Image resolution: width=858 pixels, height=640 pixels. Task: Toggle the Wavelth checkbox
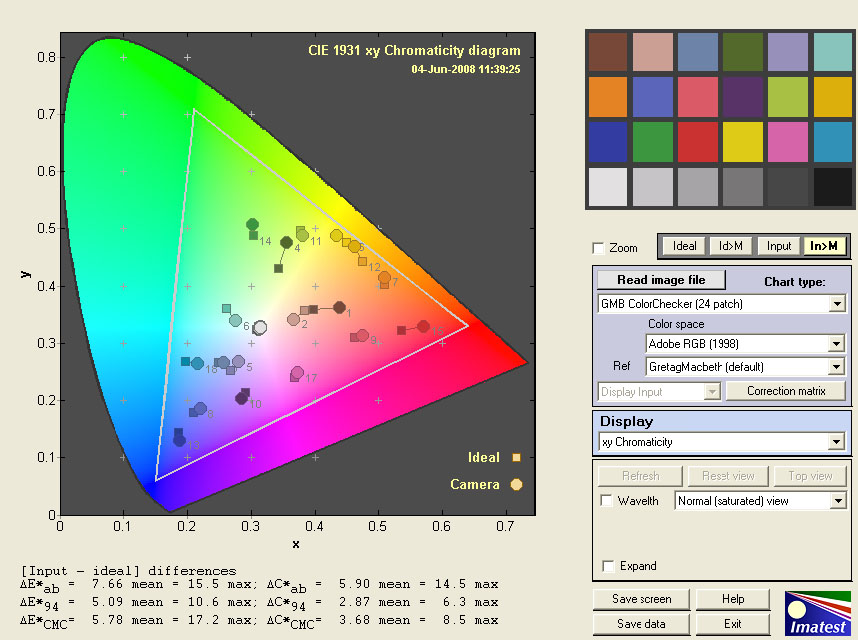pyautogui.click(x=606, y=500)
